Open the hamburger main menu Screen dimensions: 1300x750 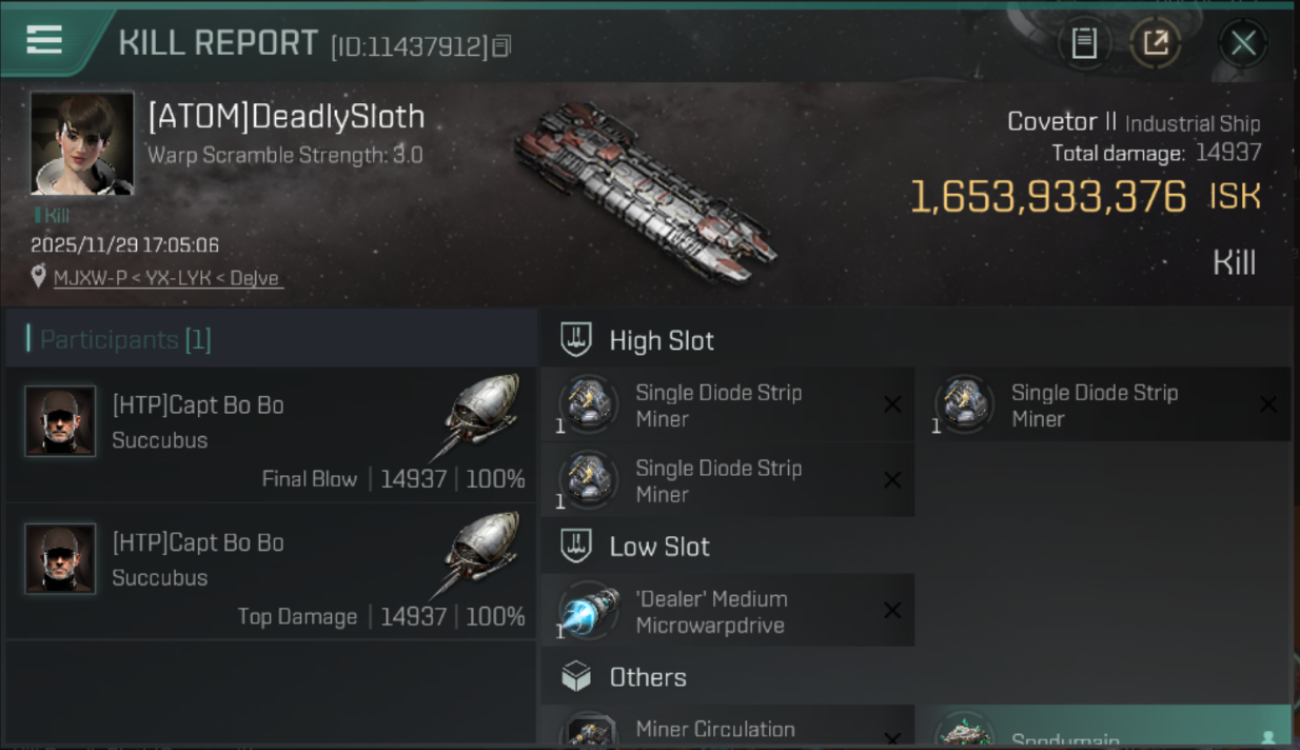tap(44, 40)
